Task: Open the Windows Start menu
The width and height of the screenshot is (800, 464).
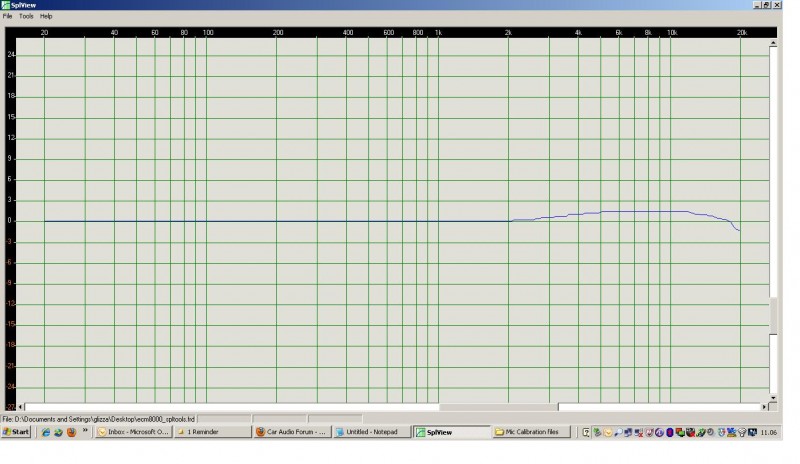Action: pyautogui.click(x=16, y=432)
